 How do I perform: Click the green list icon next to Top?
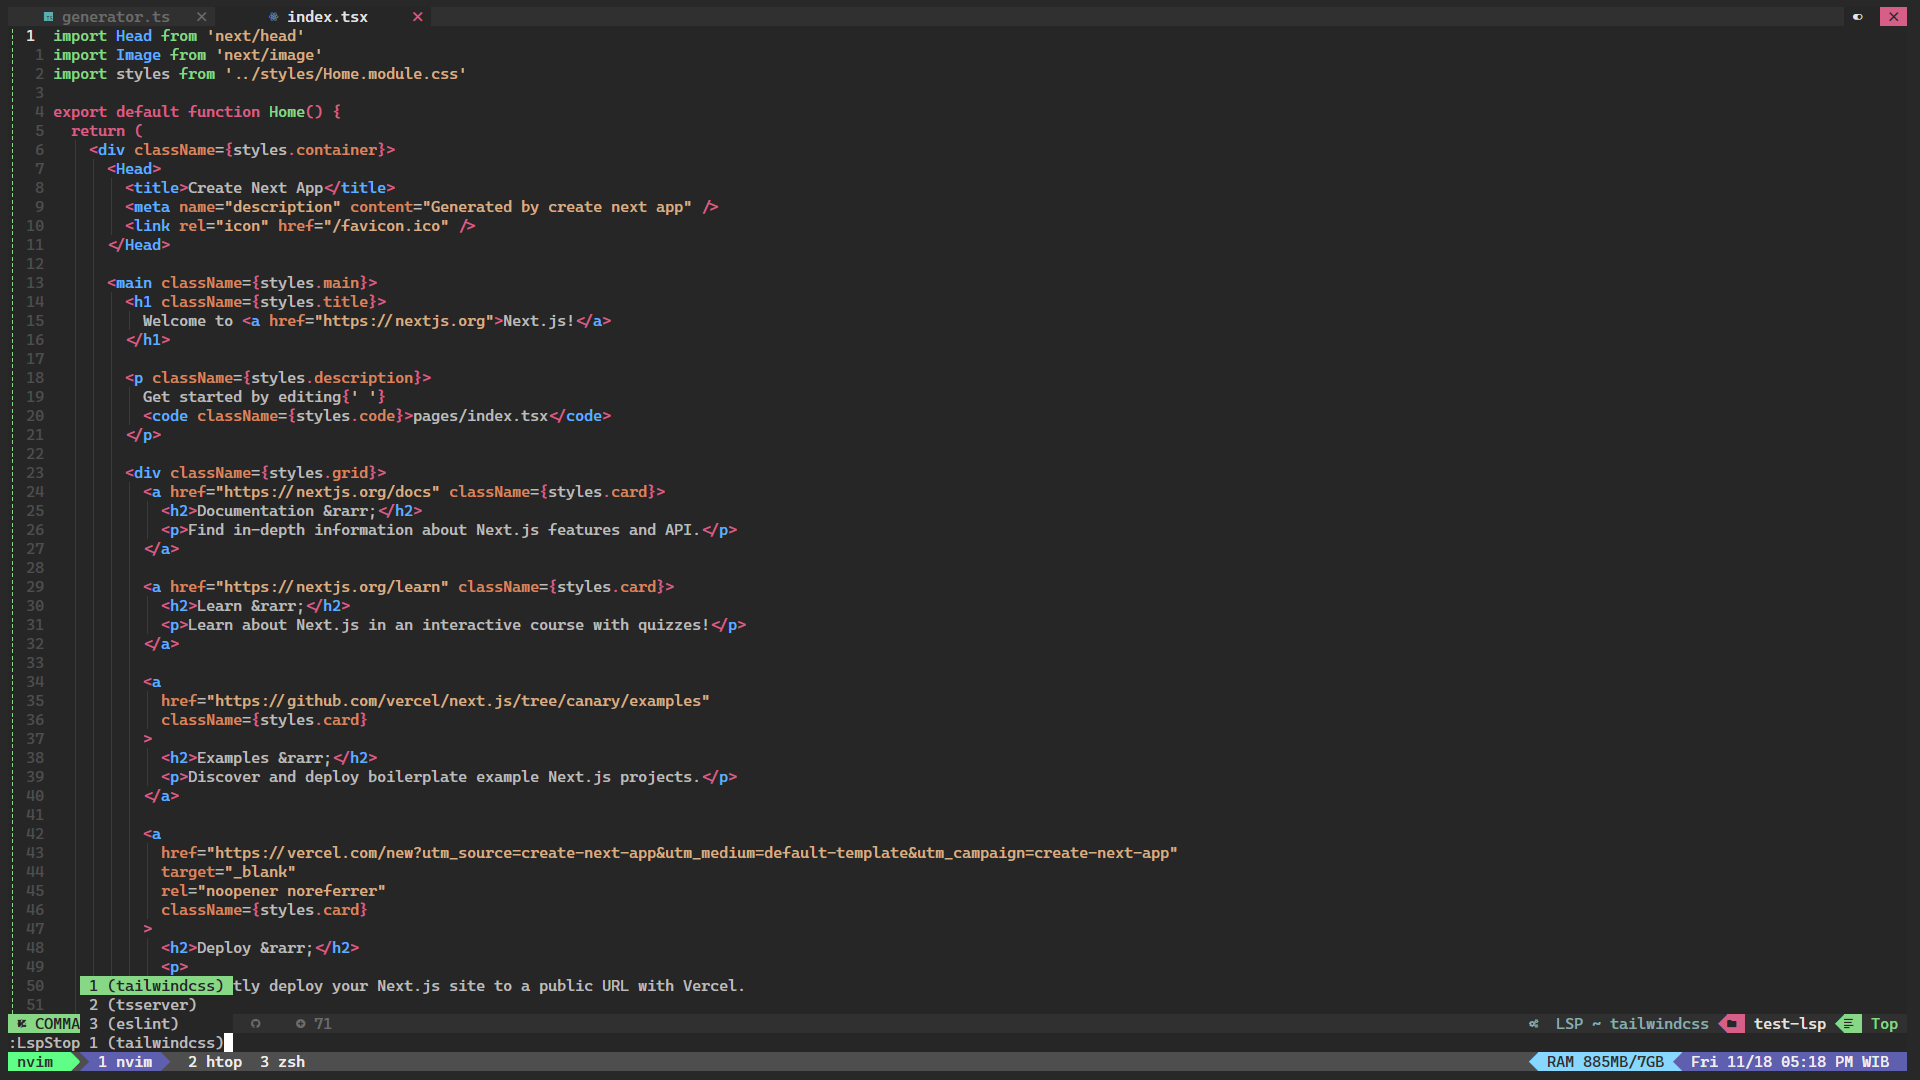(x=1846, y=1023)
